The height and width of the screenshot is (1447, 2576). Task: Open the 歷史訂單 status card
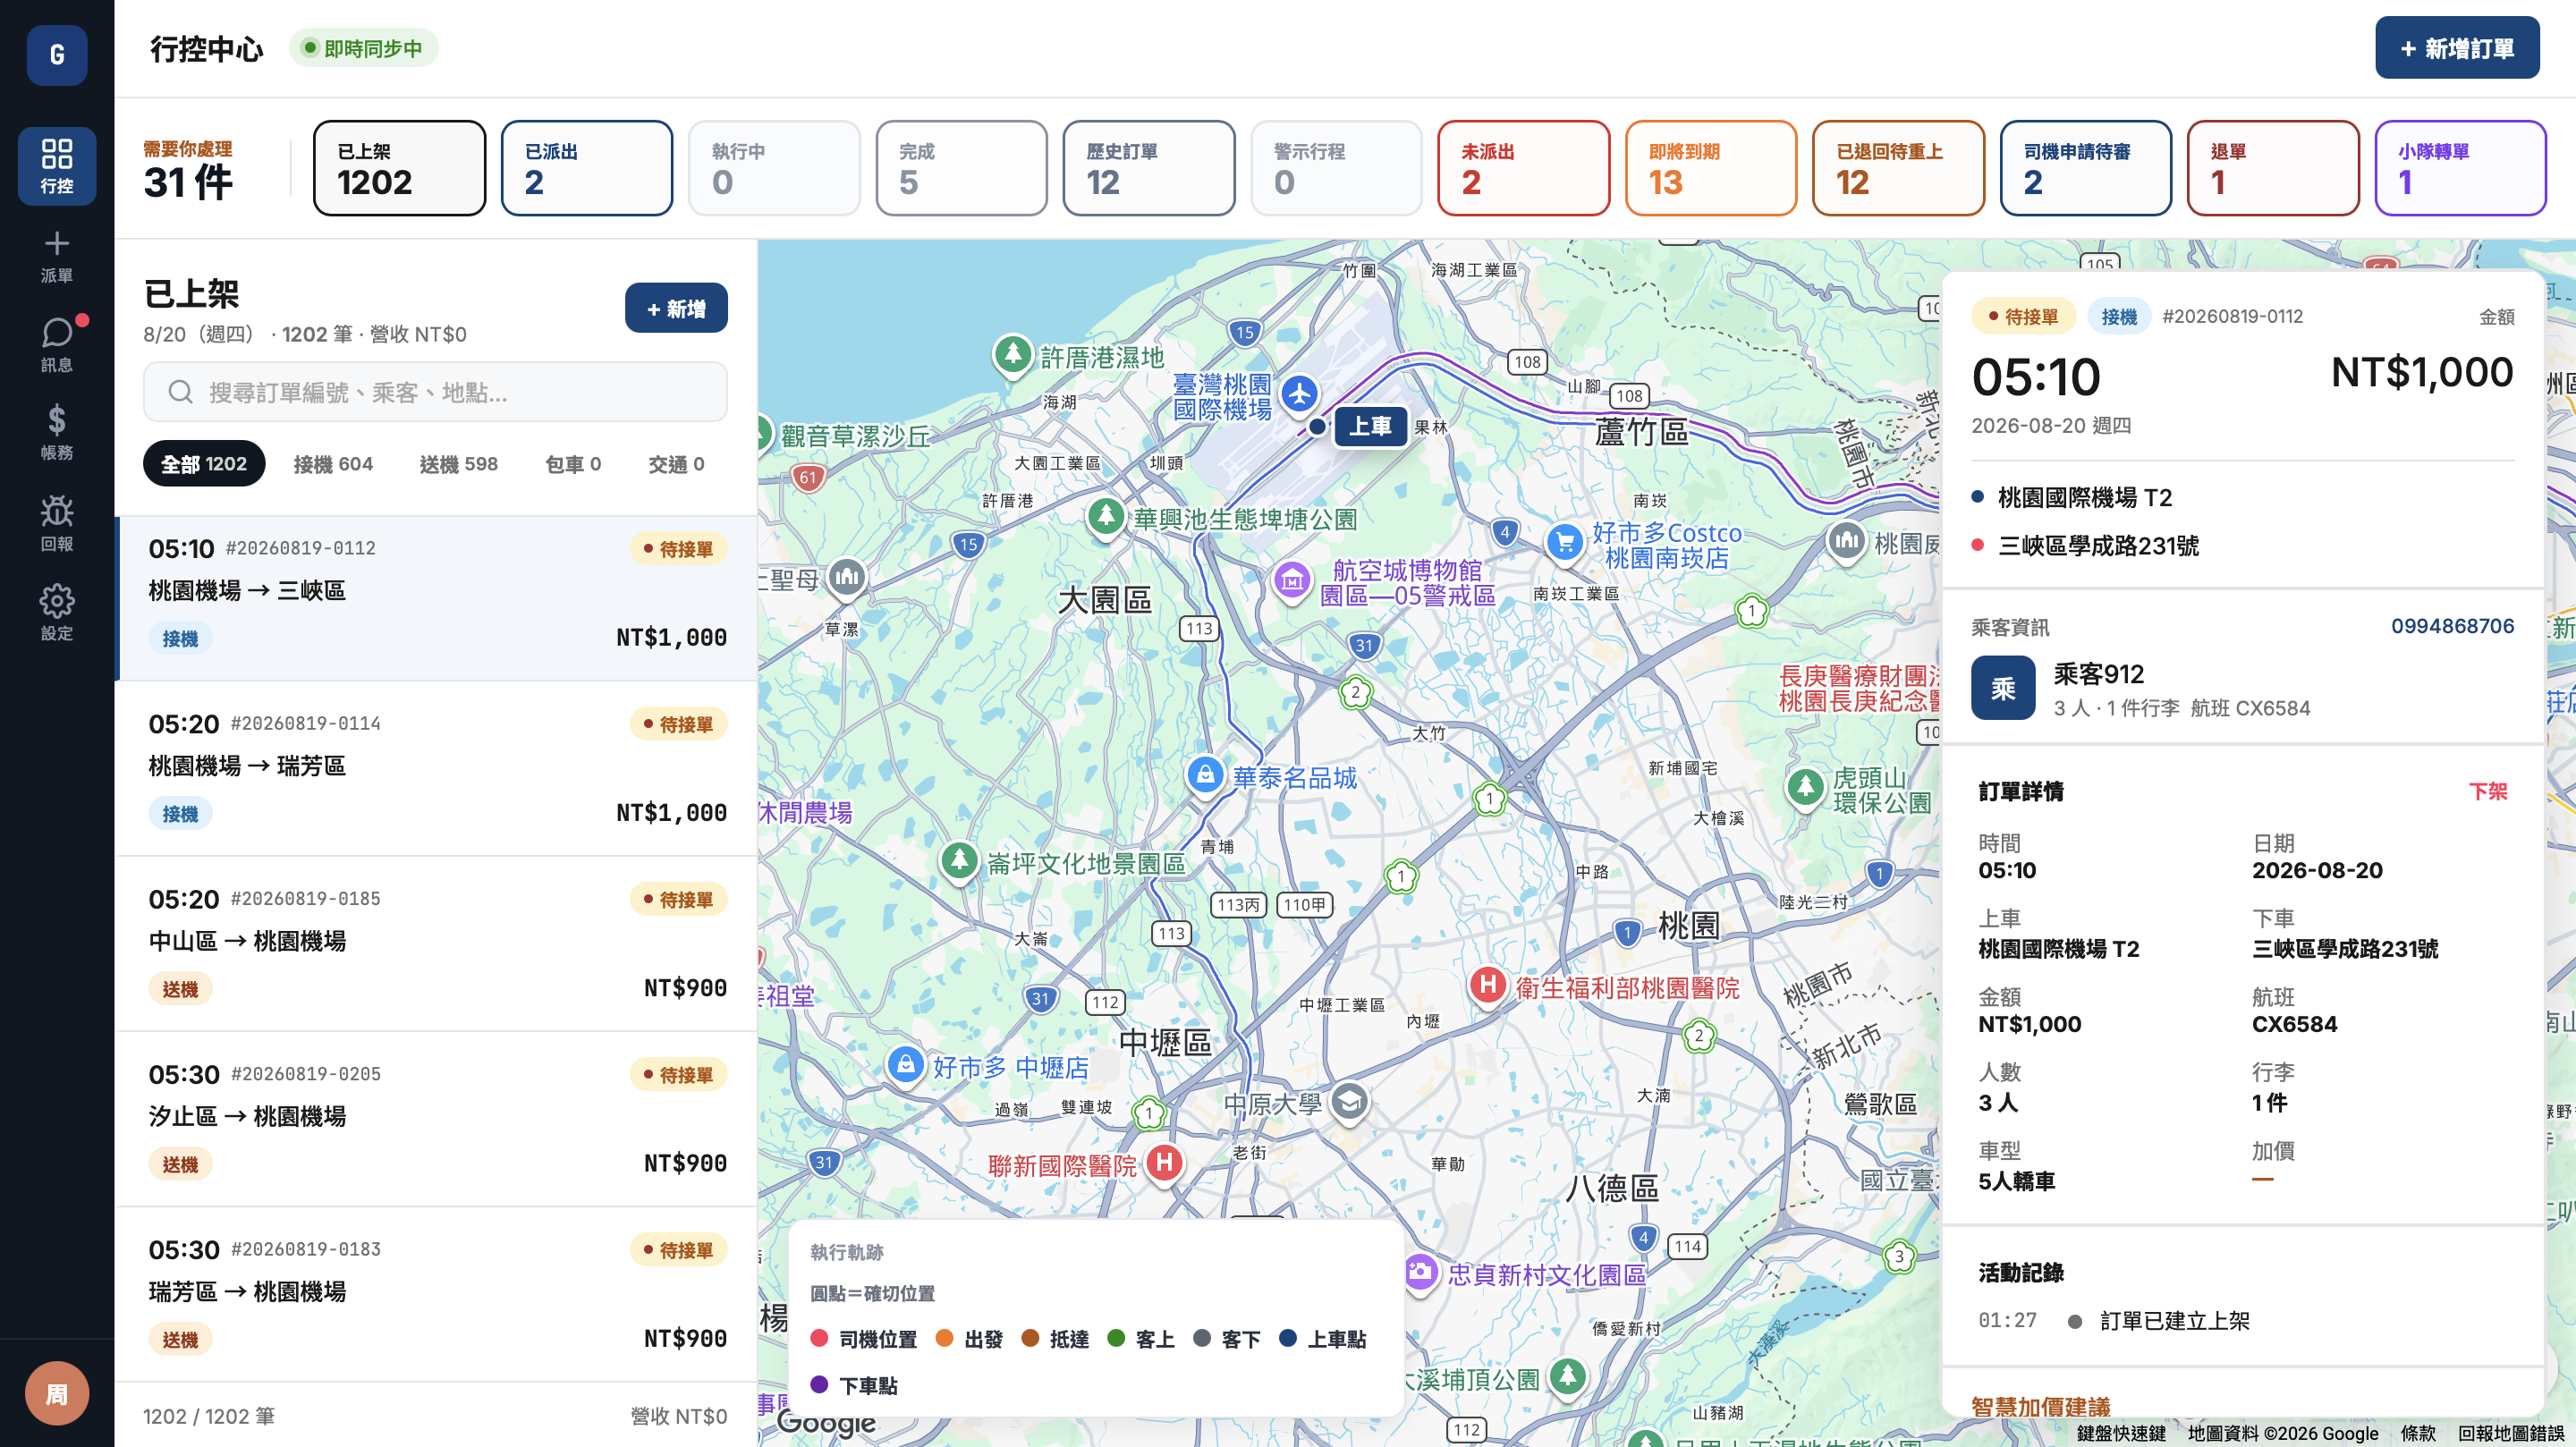(x=1149, y=168)
